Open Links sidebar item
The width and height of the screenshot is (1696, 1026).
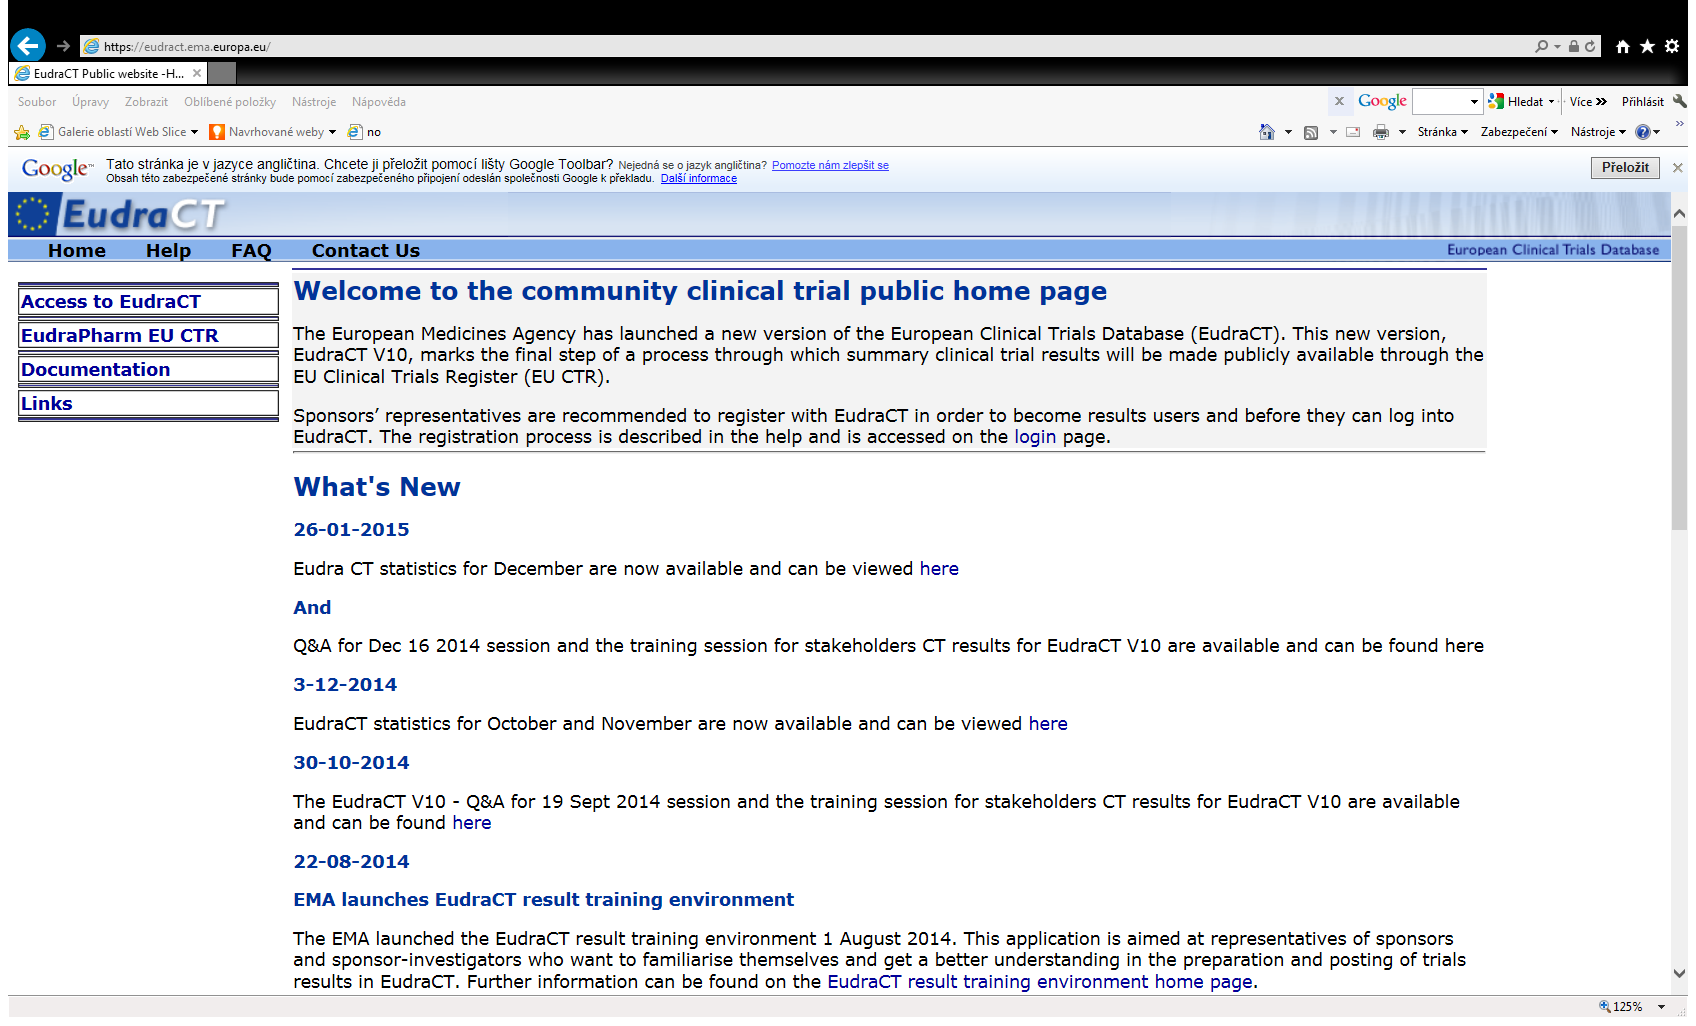tap(148, 403)
